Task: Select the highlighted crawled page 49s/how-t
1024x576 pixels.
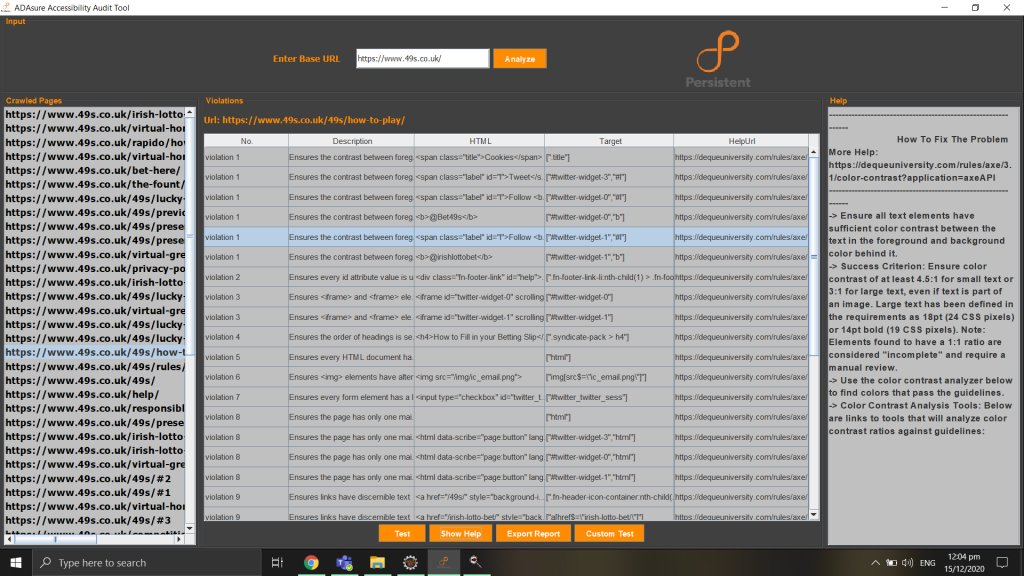Action: [x=95, y=353]
